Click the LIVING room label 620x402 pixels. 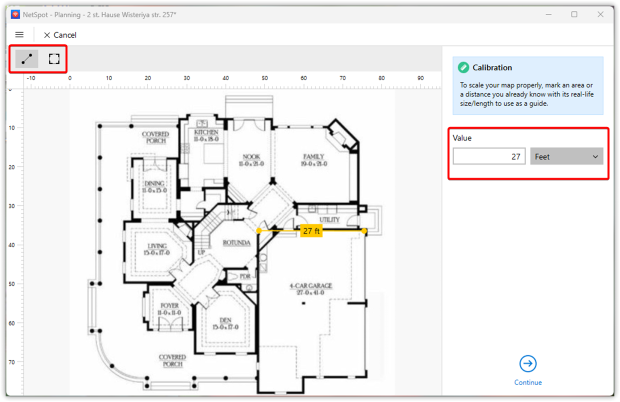coord(157,246)
